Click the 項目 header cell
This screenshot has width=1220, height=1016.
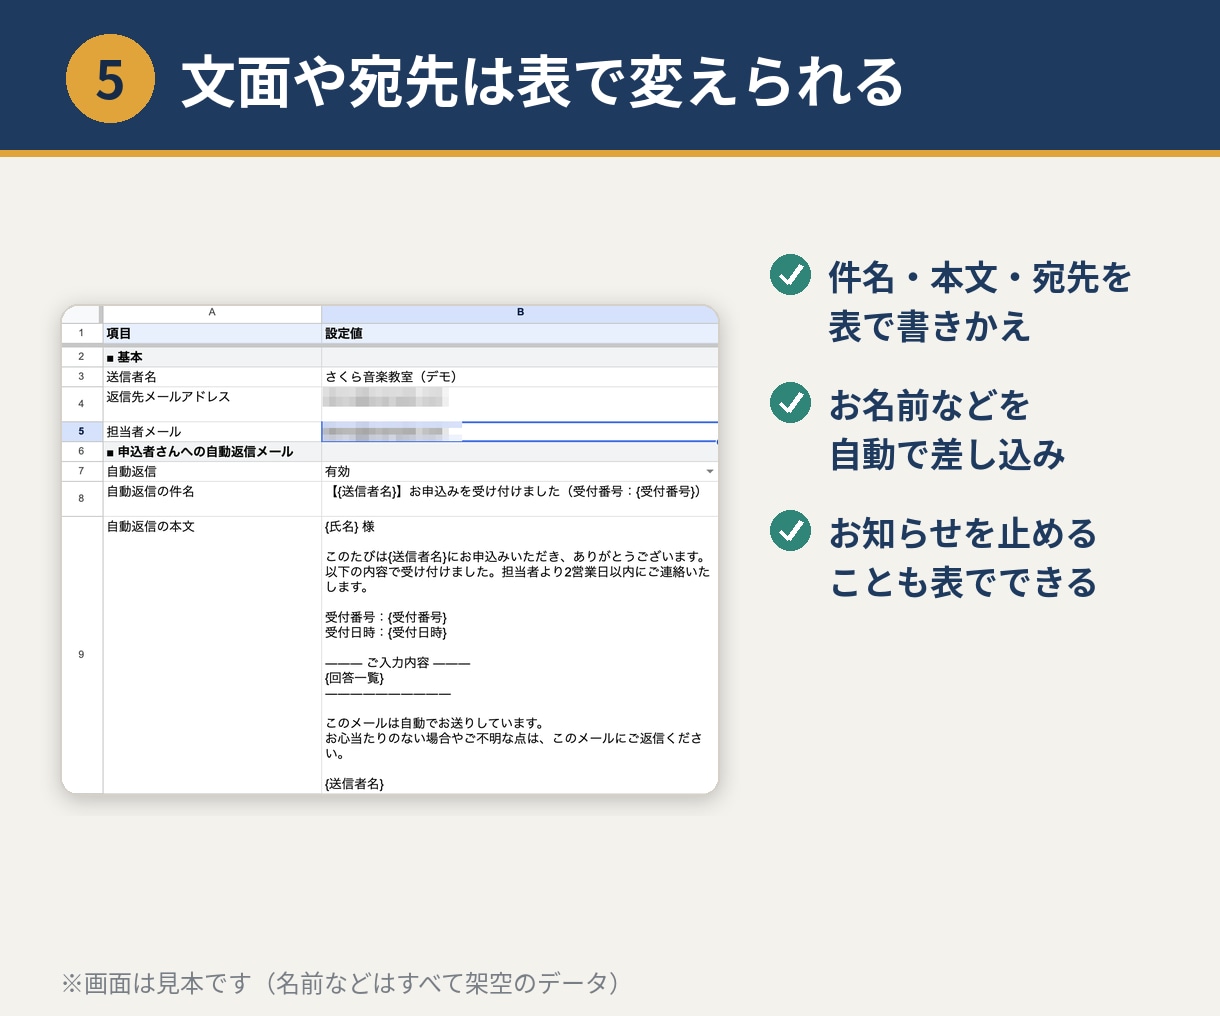pyautogui.click(x=212, y=333)
